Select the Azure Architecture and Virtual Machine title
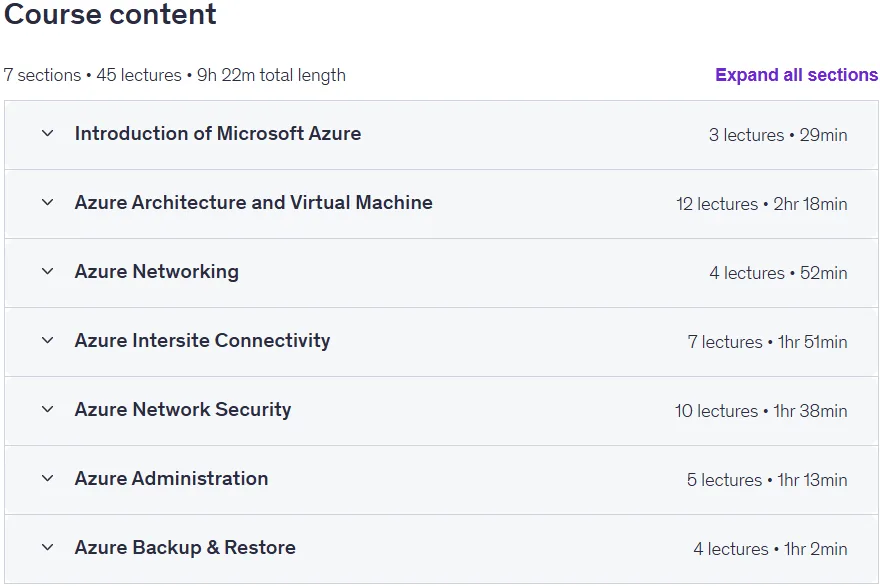 [254, 203]
